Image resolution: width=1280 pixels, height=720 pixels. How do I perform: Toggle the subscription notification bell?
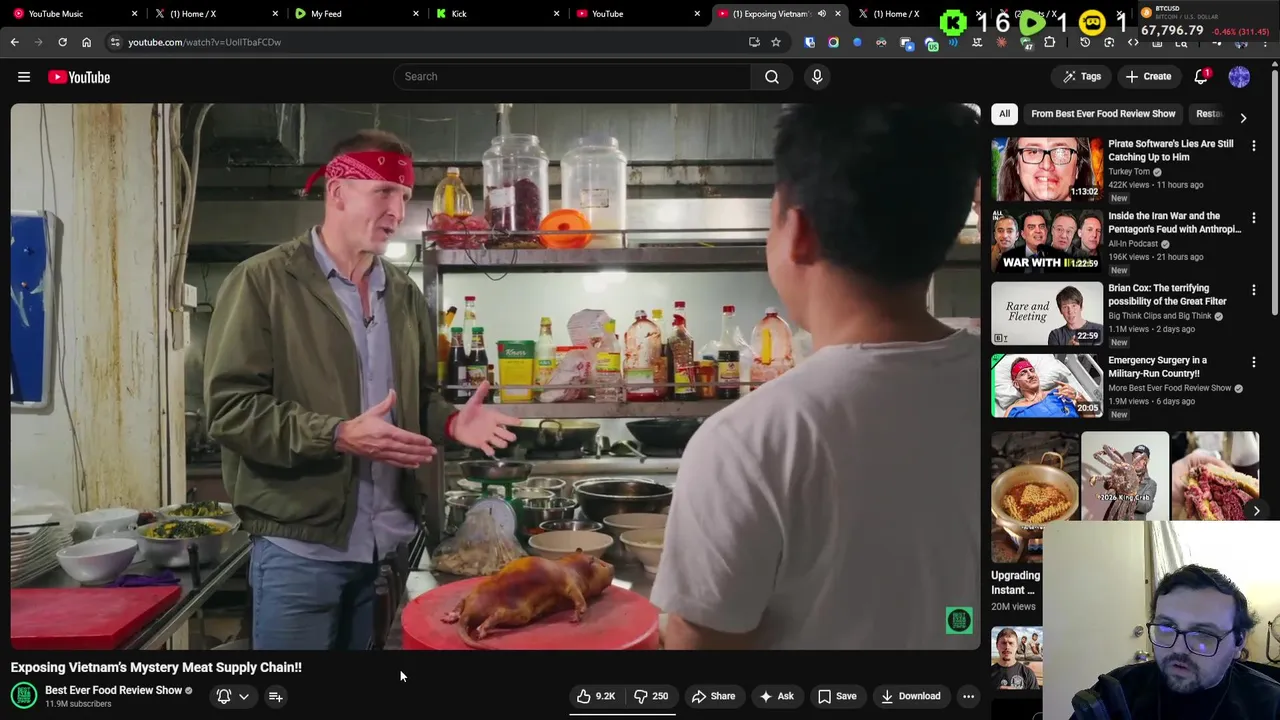tap(232, 696)
